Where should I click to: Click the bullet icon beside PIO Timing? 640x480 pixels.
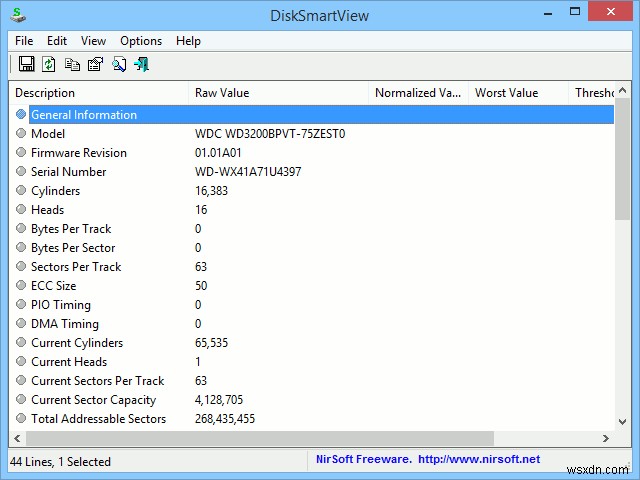(x=21, y=304)
